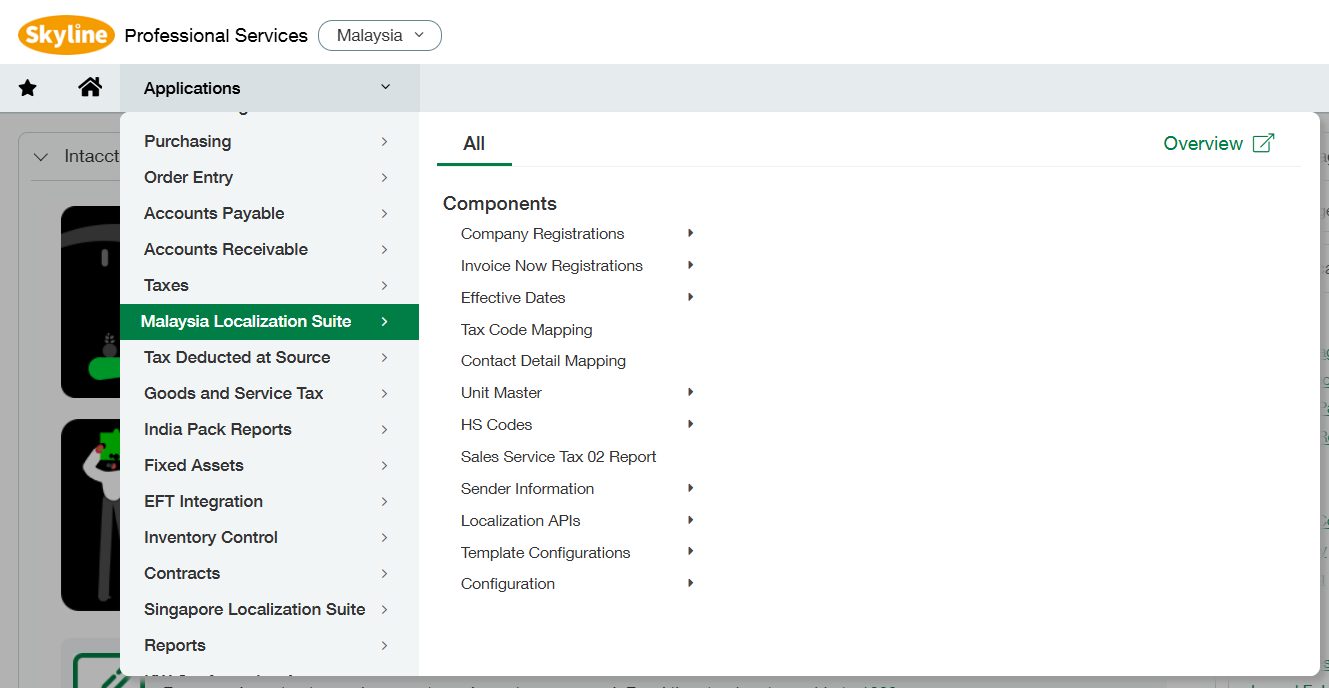Expand the Unit Master flyout arrow

[x=690, y=392]
